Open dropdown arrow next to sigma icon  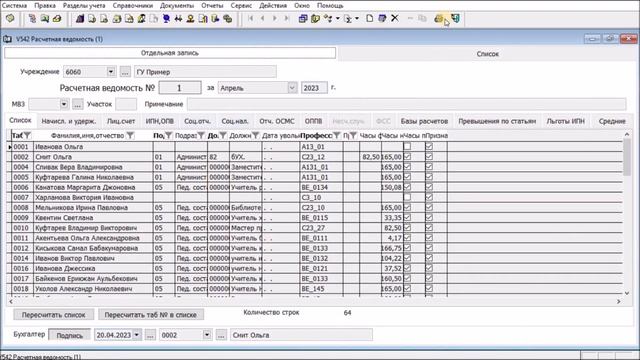point(357,19)
